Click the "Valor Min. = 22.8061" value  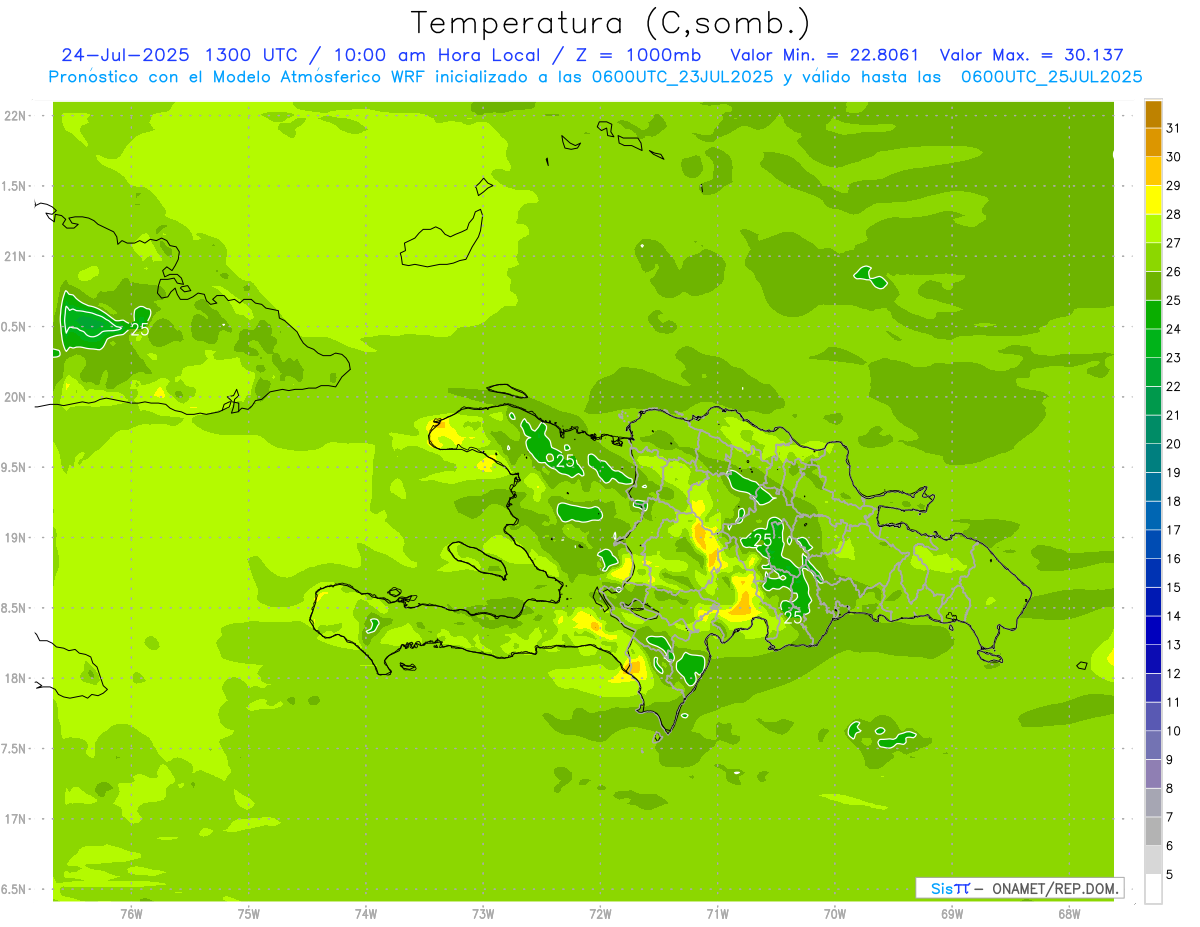click(x=825, y=55)
